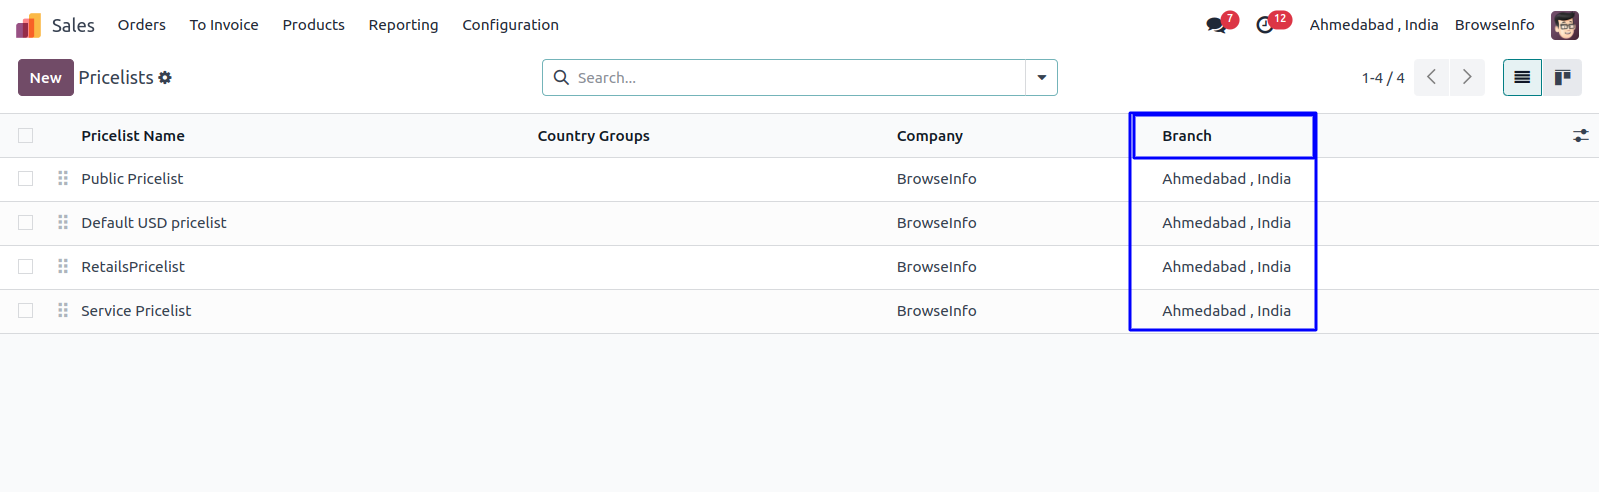Click drag handle of Public Pricelist row
Screen dimensions: 1599x492
(x=63, y=178)
